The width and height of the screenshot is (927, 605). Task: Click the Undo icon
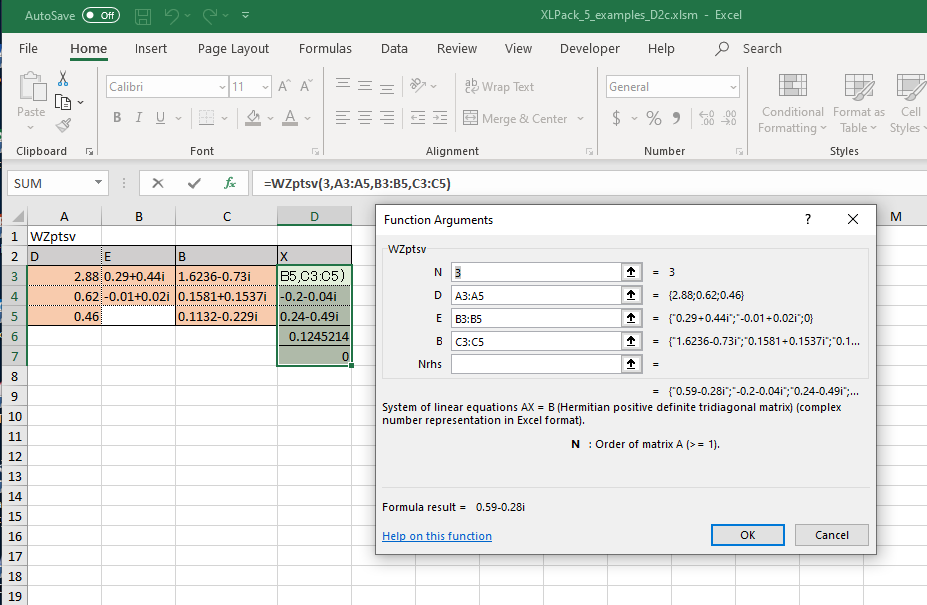[x=171, y=16]
